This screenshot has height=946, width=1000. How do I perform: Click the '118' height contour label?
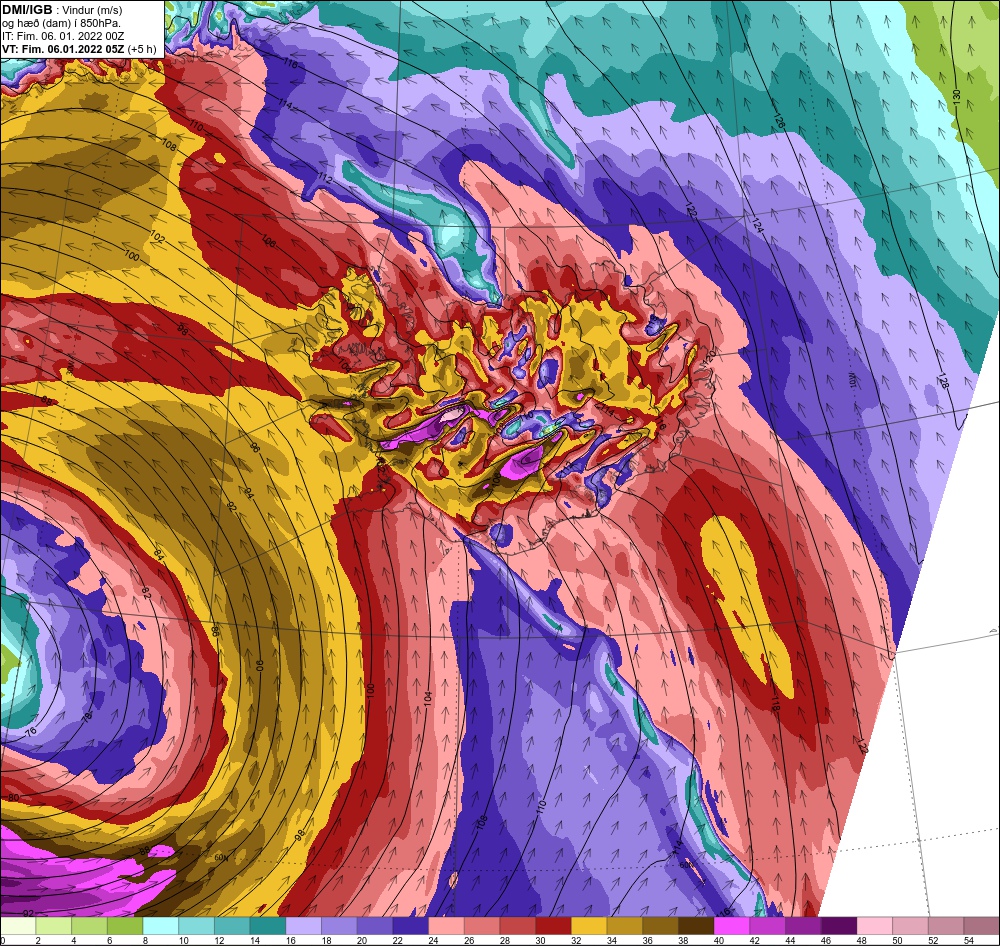click(775, 704)
